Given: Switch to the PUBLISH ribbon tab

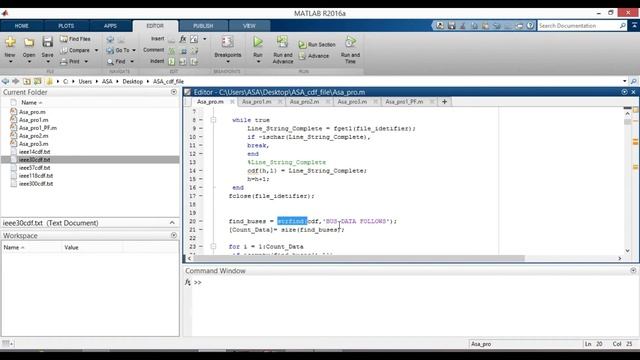Looking at the screenshot, I should point(203,26).
